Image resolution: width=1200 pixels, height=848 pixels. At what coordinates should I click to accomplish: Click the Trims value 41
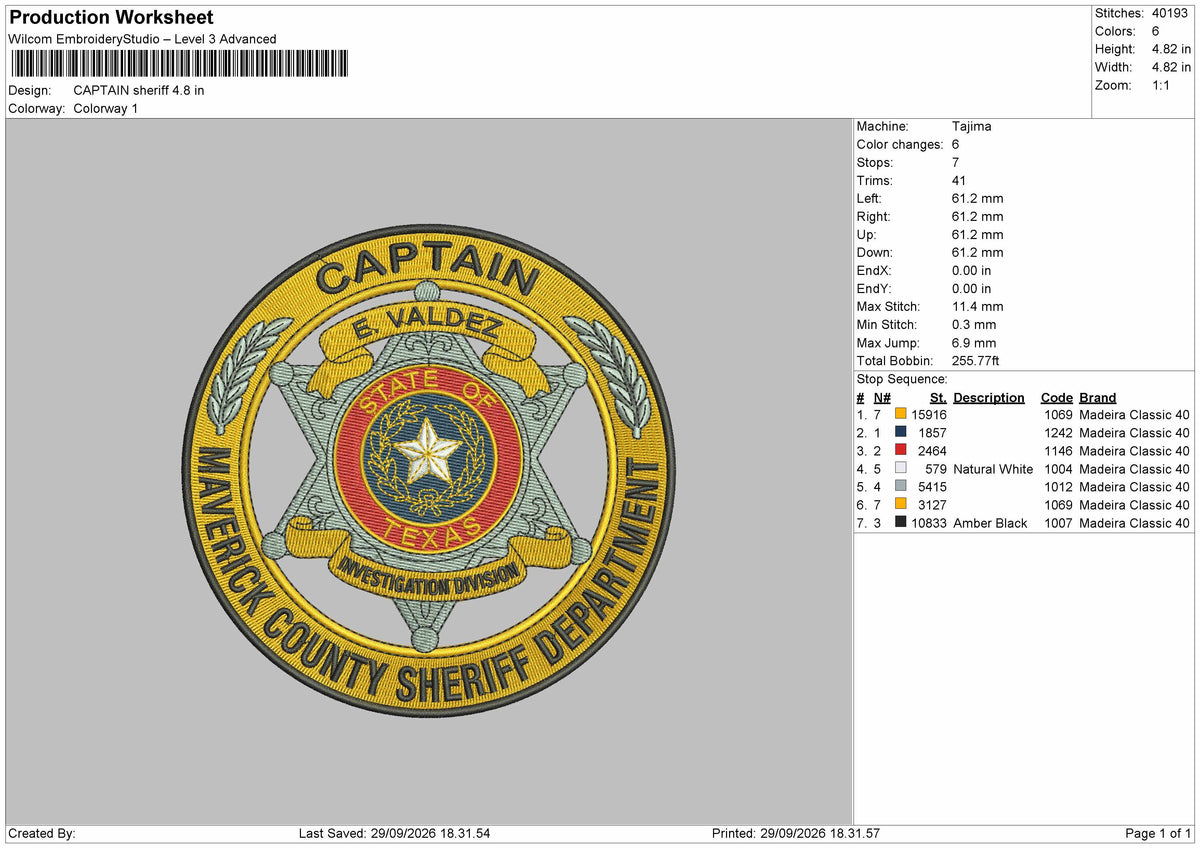(960, 180)
